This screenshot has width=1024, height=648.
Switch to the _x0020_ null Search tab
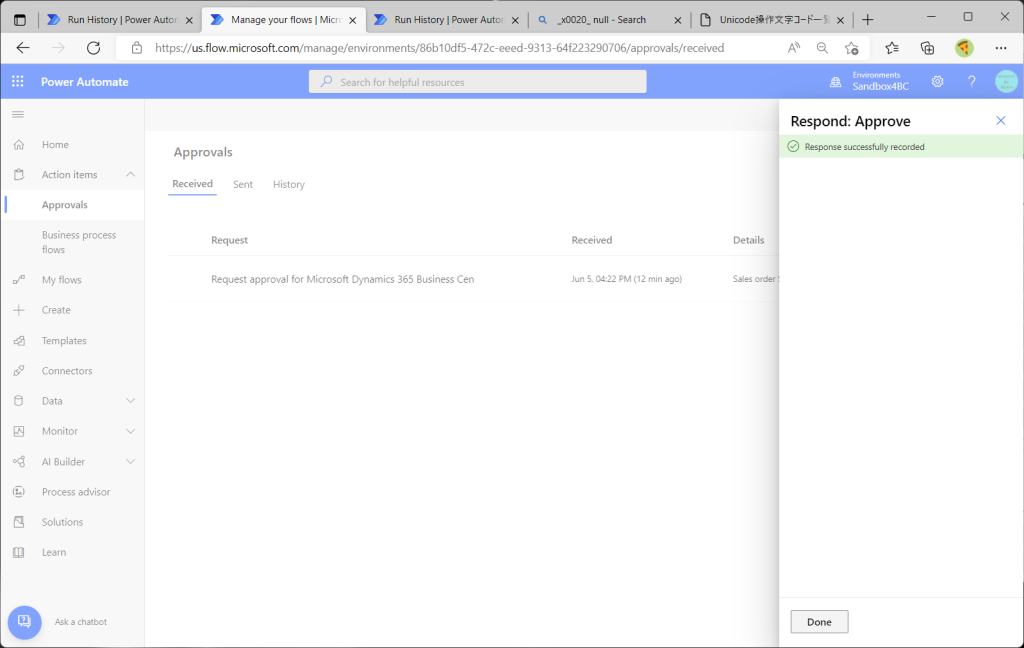point(609,20)
